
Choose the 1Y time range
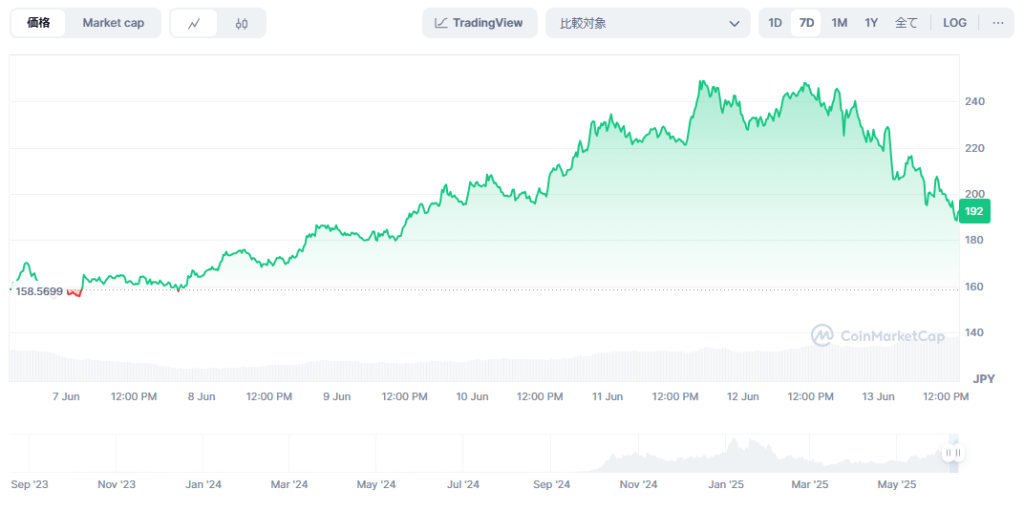tap(871, 23)
